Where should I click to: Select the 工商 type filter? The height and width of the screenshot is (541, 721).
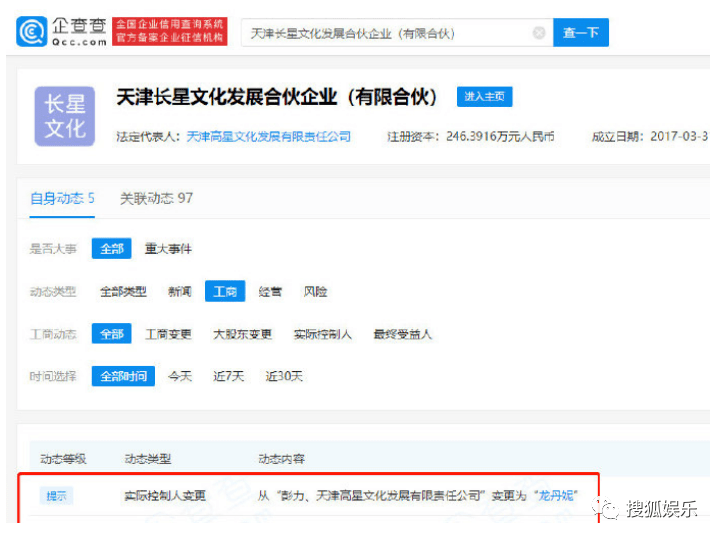point(225,291)
